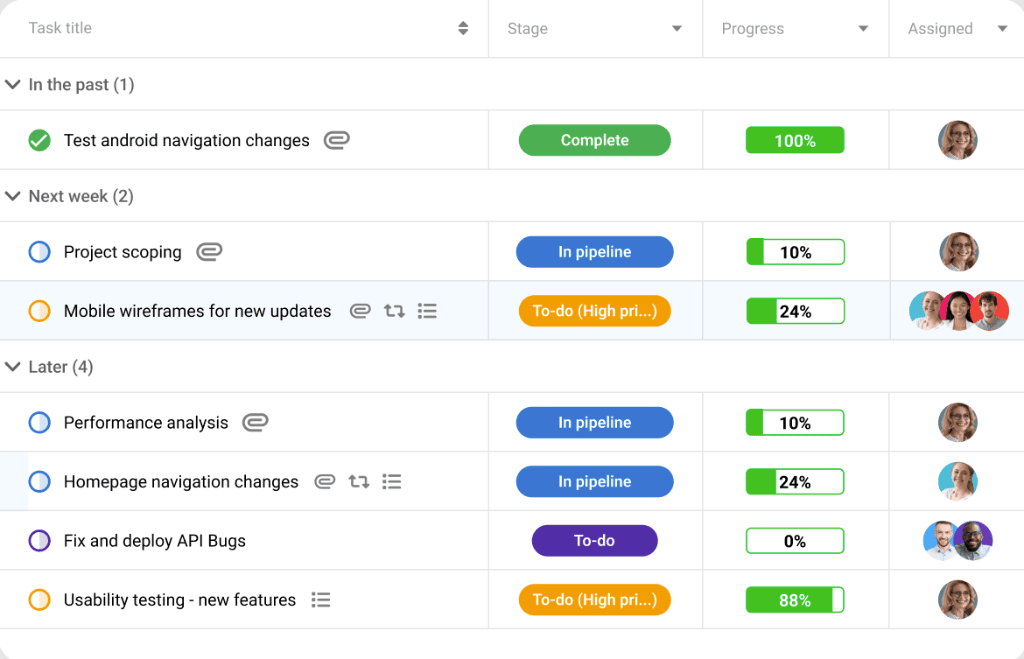Click assignee avatar for Homepage navigation changes
The height and width of the screenshot is (659, 1024).
pyautogui.click(x=958, y=481)
